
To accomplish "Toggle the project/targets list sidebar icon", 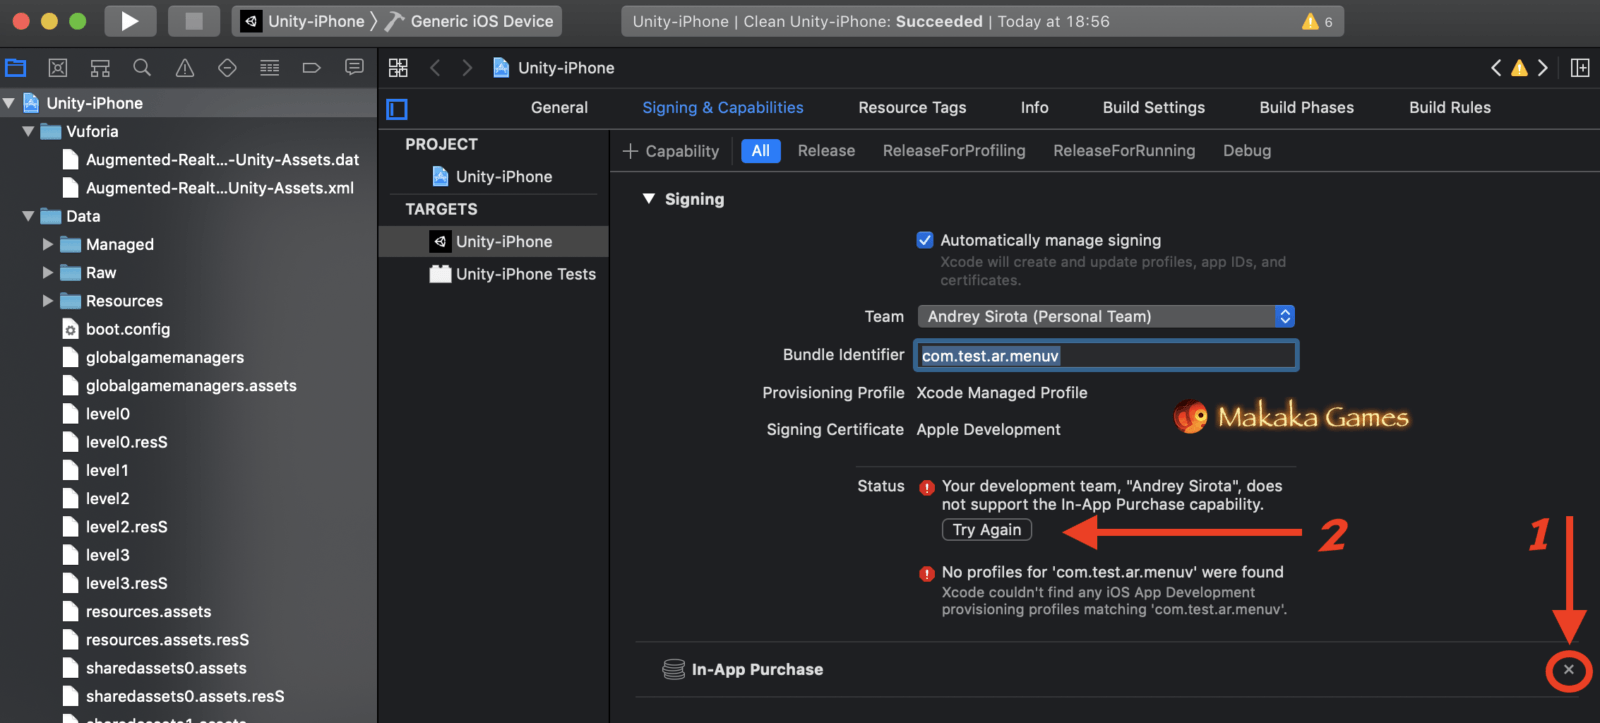I will tap(397, 109).
